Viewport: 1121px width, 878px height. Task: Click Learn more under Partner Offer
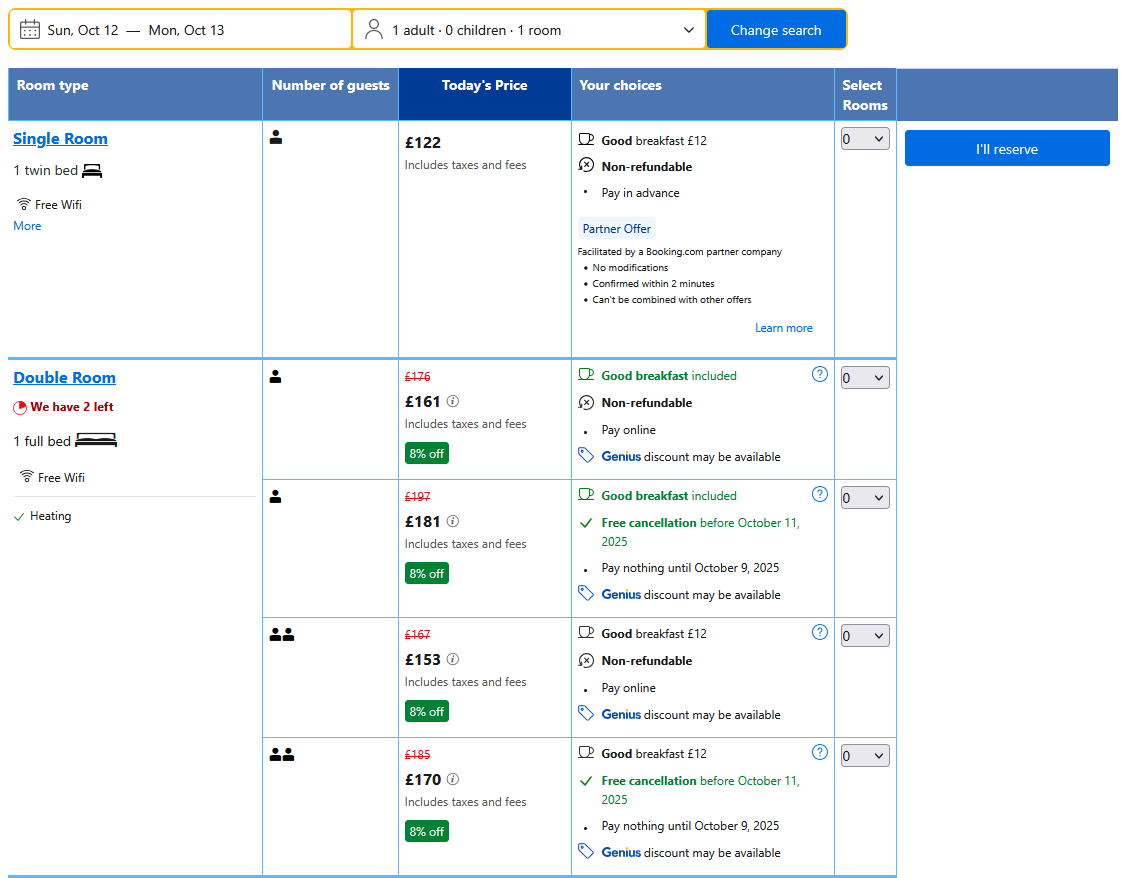coord(783,328)
